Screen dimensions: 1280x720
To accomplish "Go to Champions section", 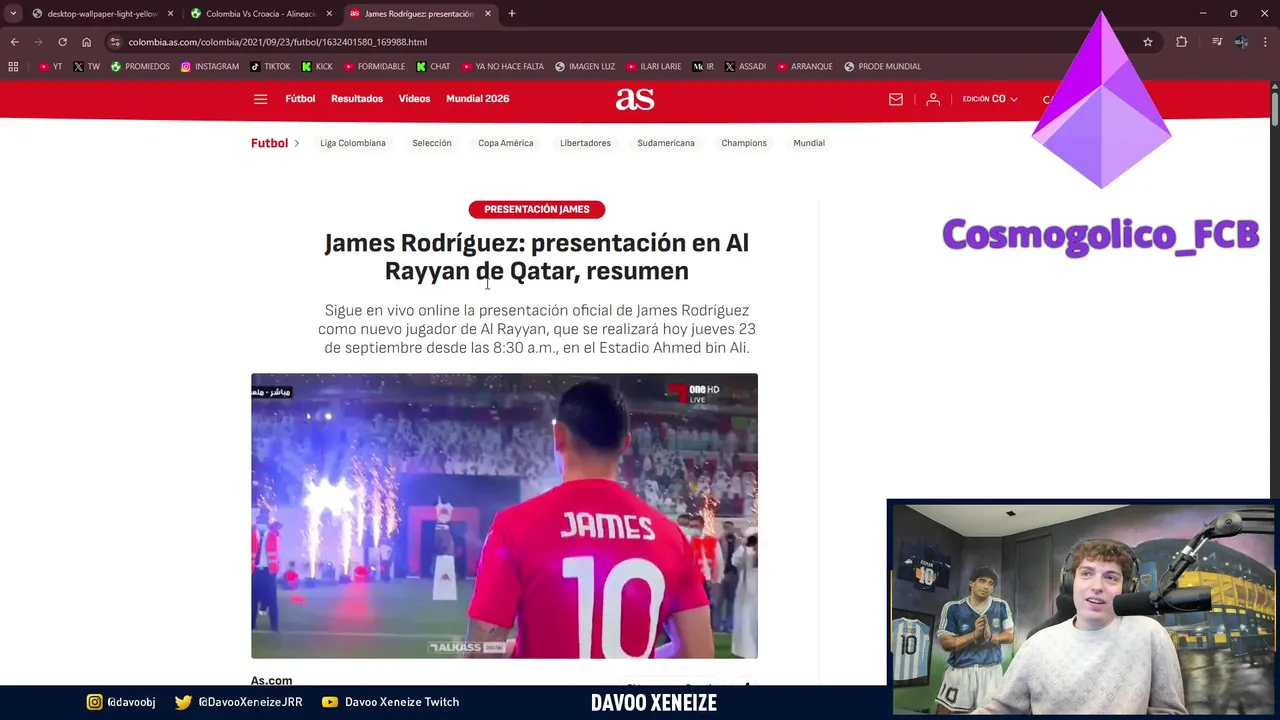I will coord(744,143).
